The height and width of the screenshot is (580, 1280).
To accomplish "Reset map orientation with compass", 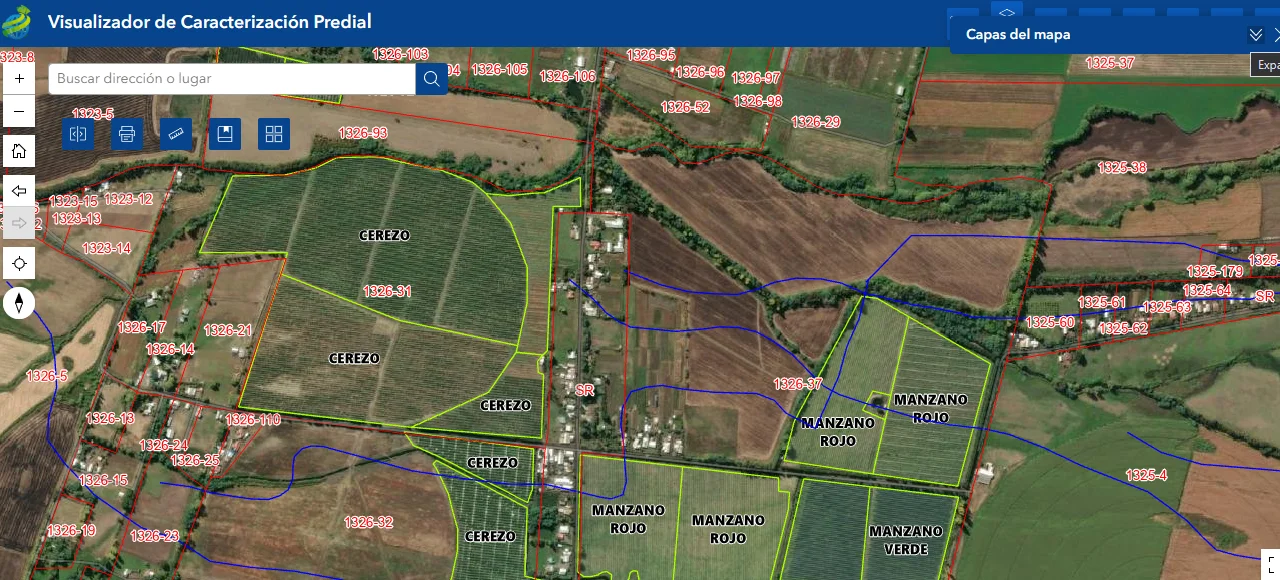I will click(19, 303).
